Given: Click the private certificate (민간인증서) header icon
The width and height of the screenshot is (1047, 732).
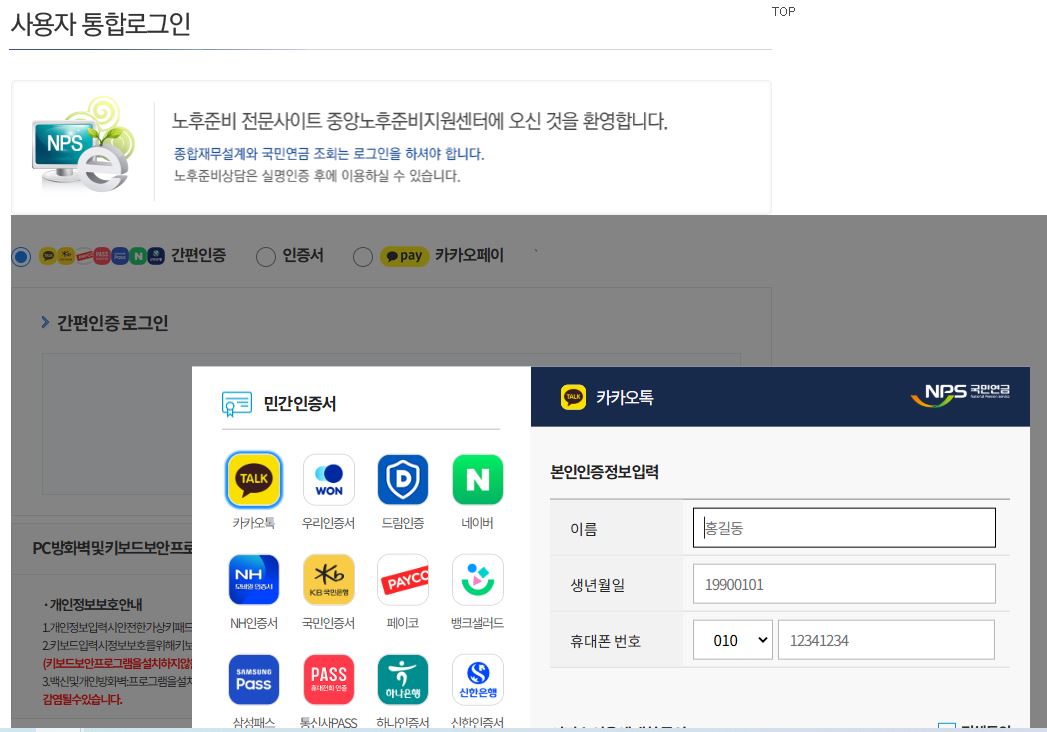Looking at the screenshot, I should pos(236,404).
